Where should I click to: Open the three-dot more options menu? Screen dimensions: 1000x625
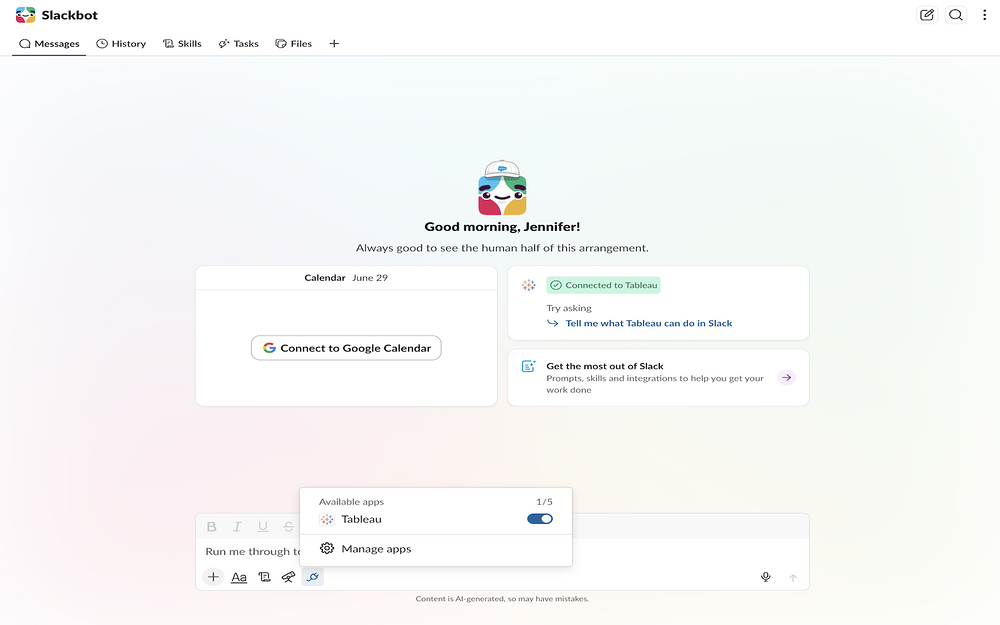click(984, 15)
